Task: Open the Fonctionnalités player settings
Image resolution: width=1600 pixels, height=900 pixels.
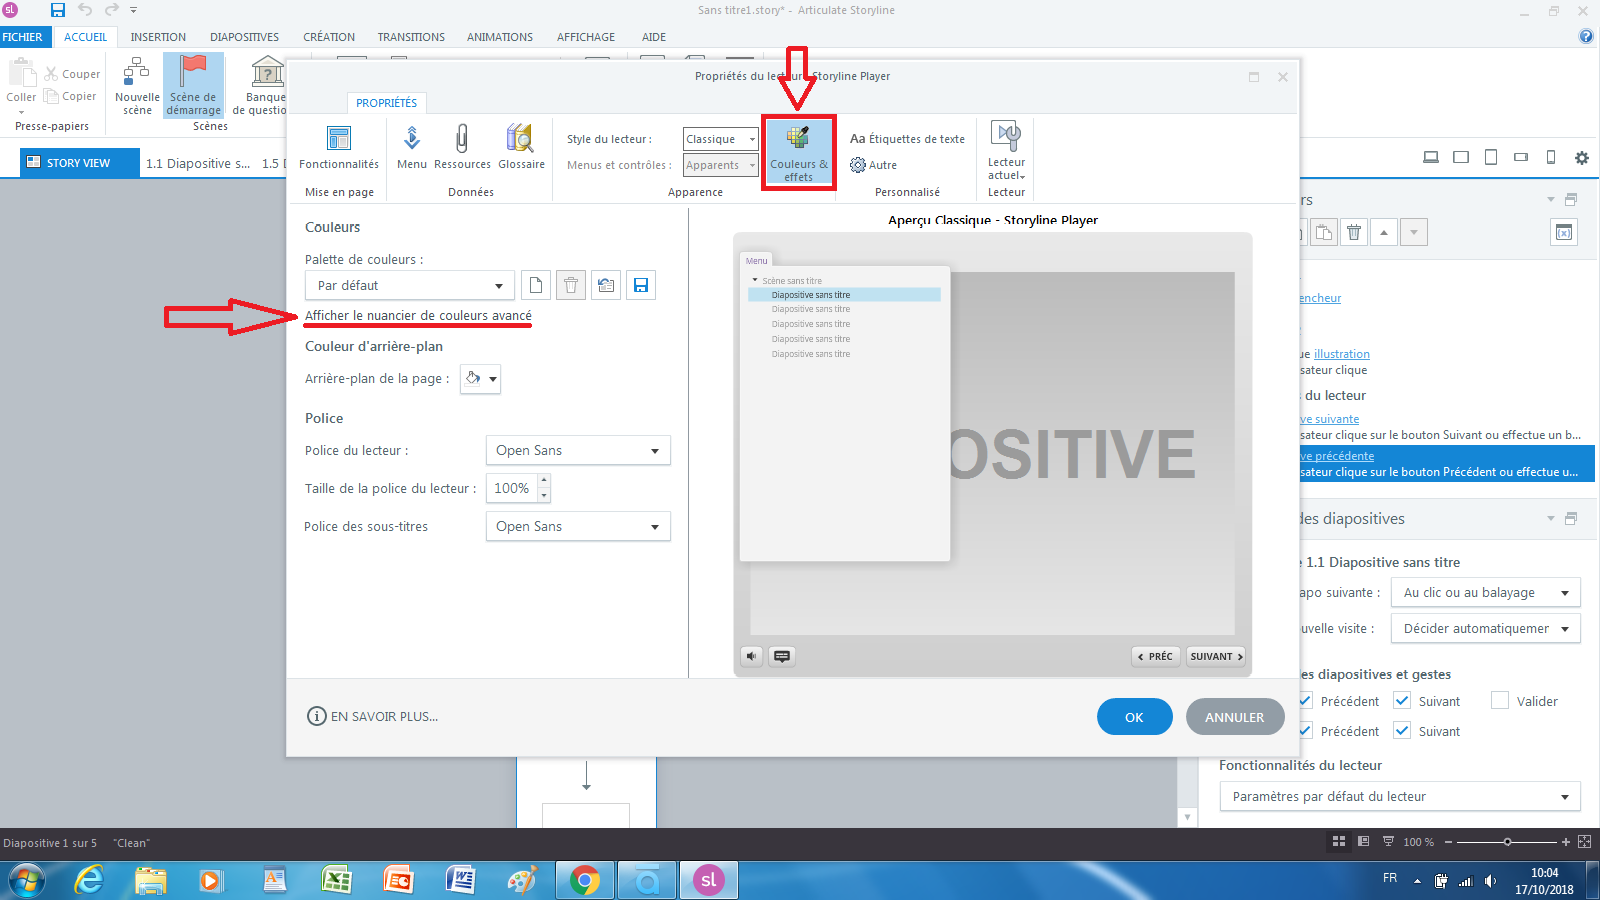Action: click(339, 147)
